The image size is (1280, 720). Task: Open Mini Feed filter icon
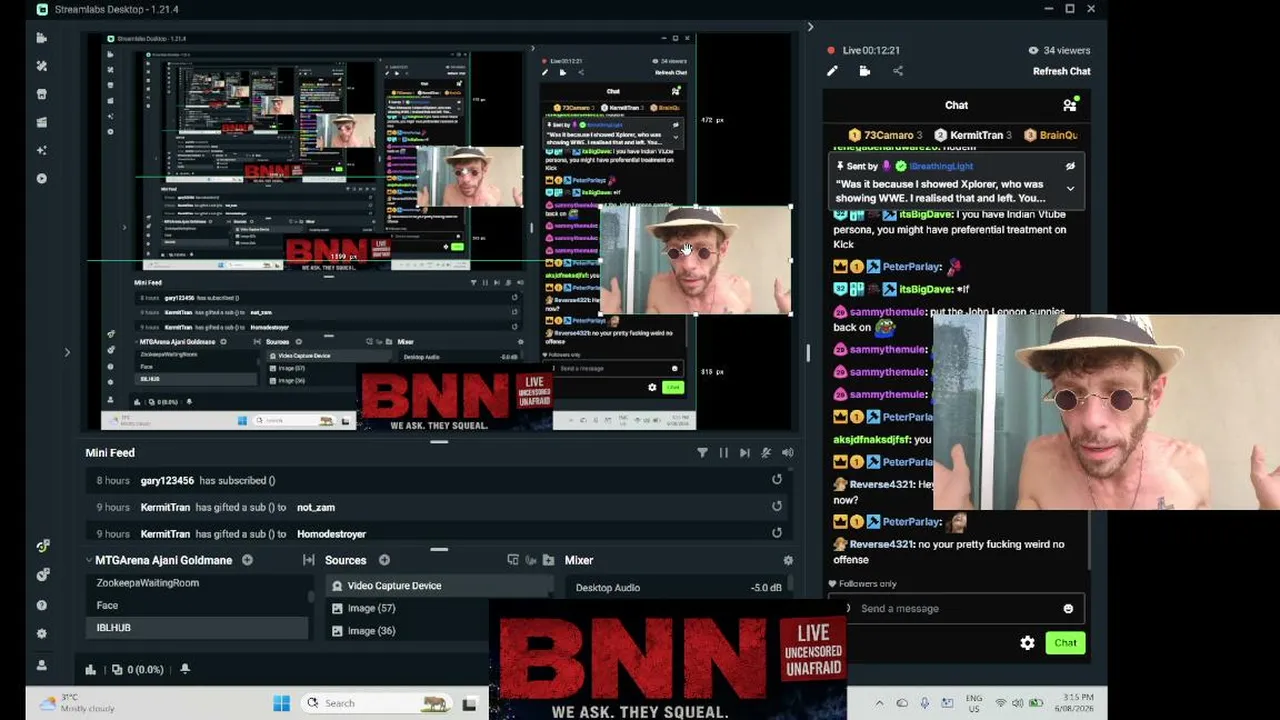[x=702, y=453]
